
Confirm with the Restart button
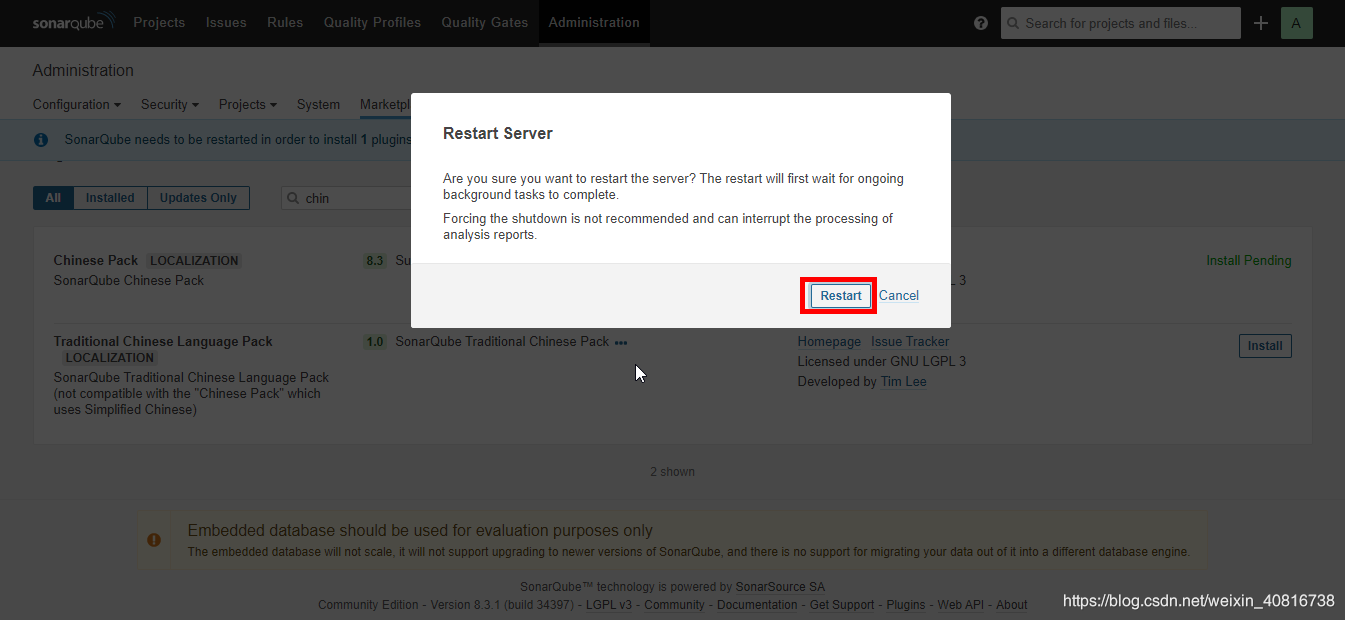tap(841, 296)
